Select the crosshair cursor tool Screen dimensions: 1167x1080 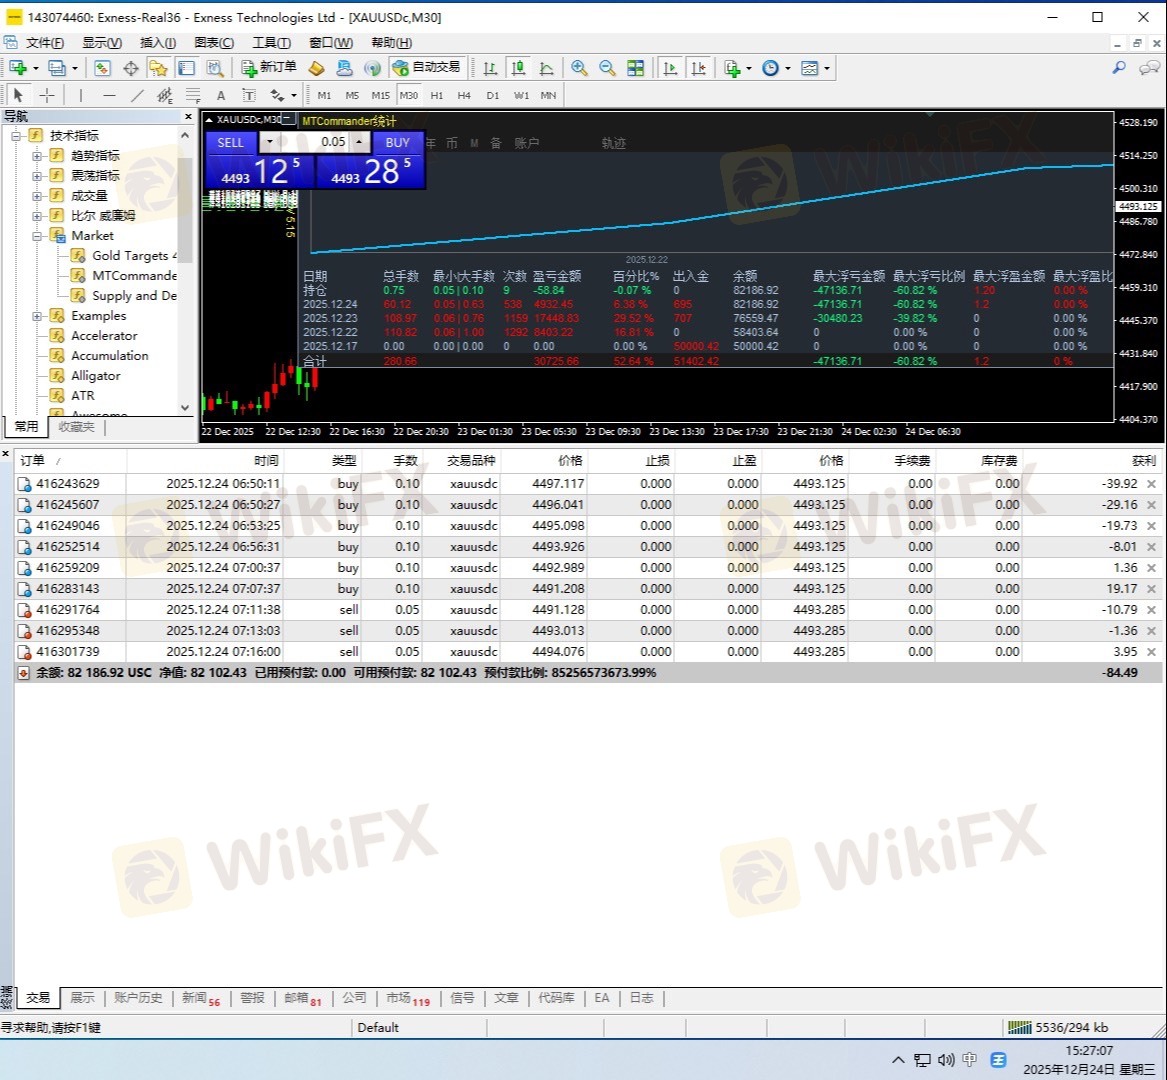[47, 95]
